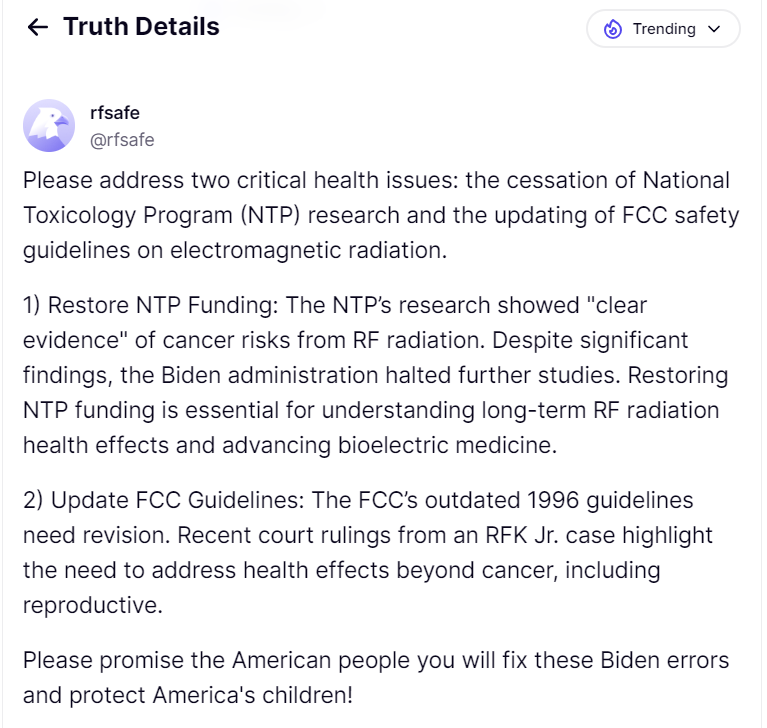Expand the Trending dropdown chevron
Viewport: 767px width, 728px height.
(x=714, y=29)
